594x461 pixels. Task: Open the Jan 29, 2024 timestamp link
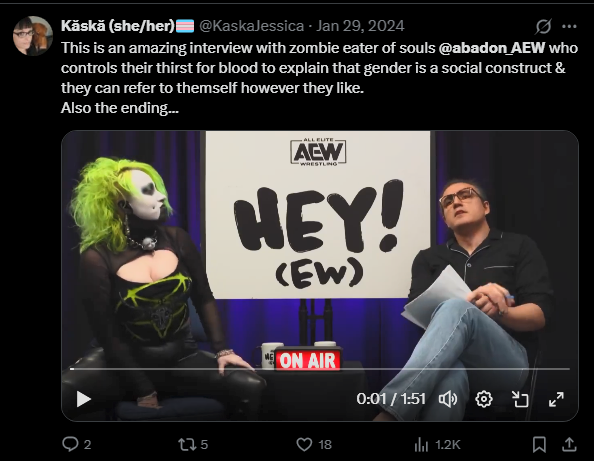point(360,26)
